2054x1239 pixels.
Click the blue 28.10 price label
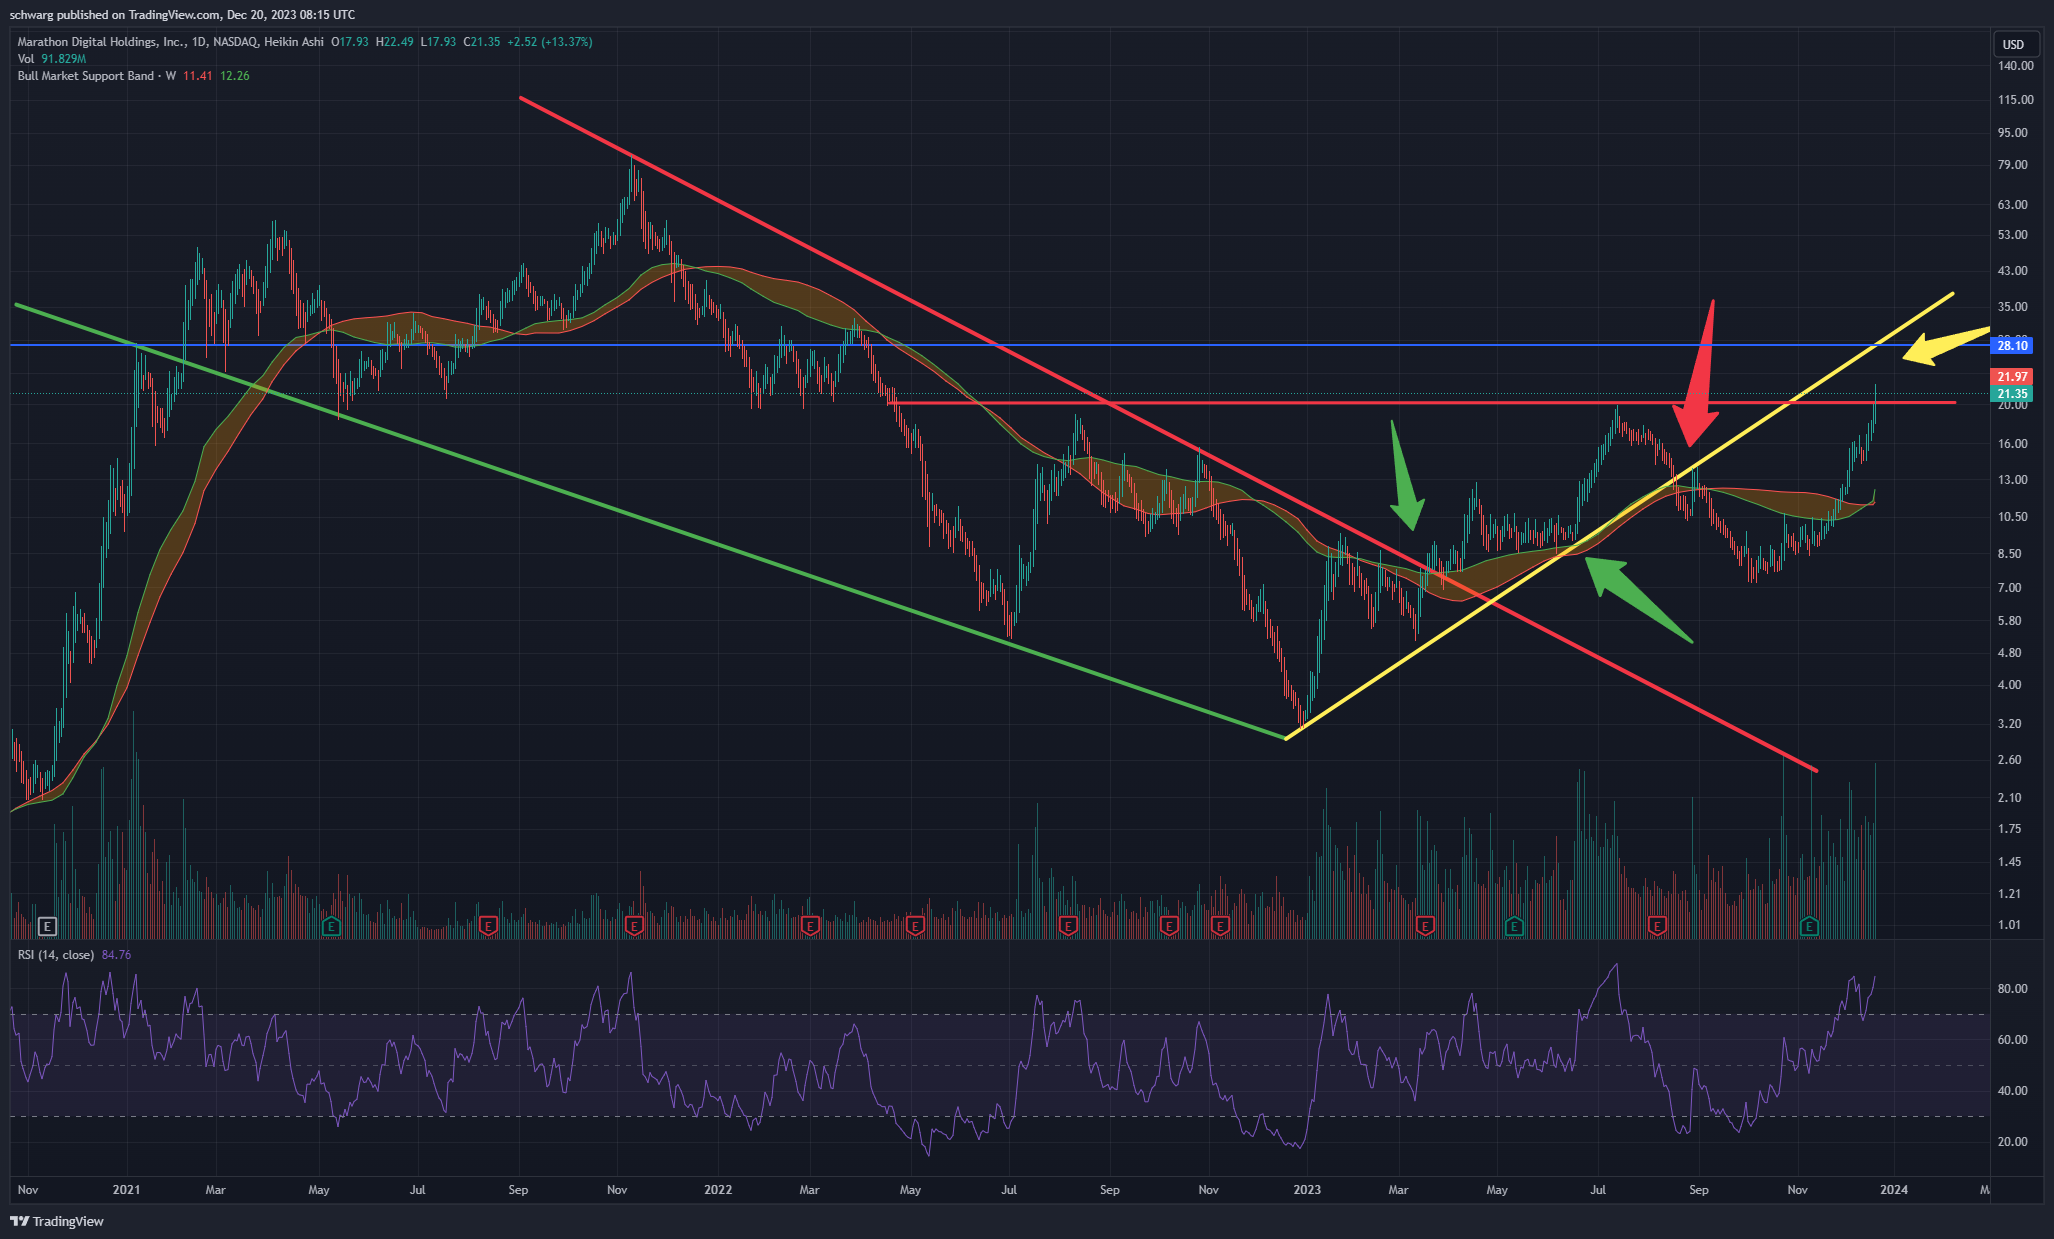coord(2012,346)
